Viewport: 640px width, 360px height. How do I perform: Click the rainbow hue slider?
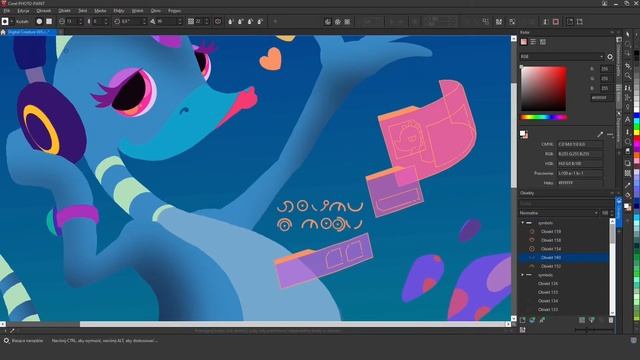click(543, 118)
